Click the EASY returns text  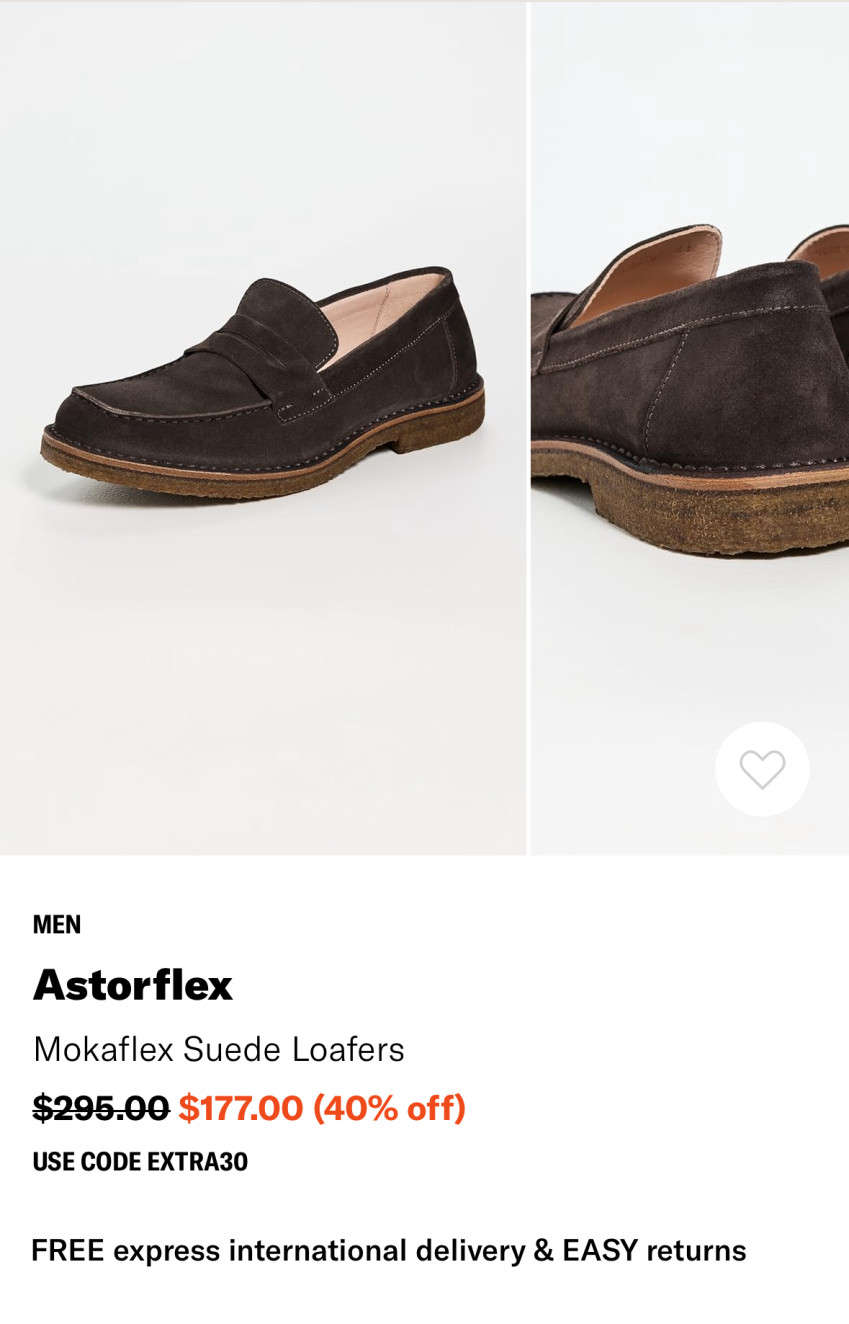654,1251
